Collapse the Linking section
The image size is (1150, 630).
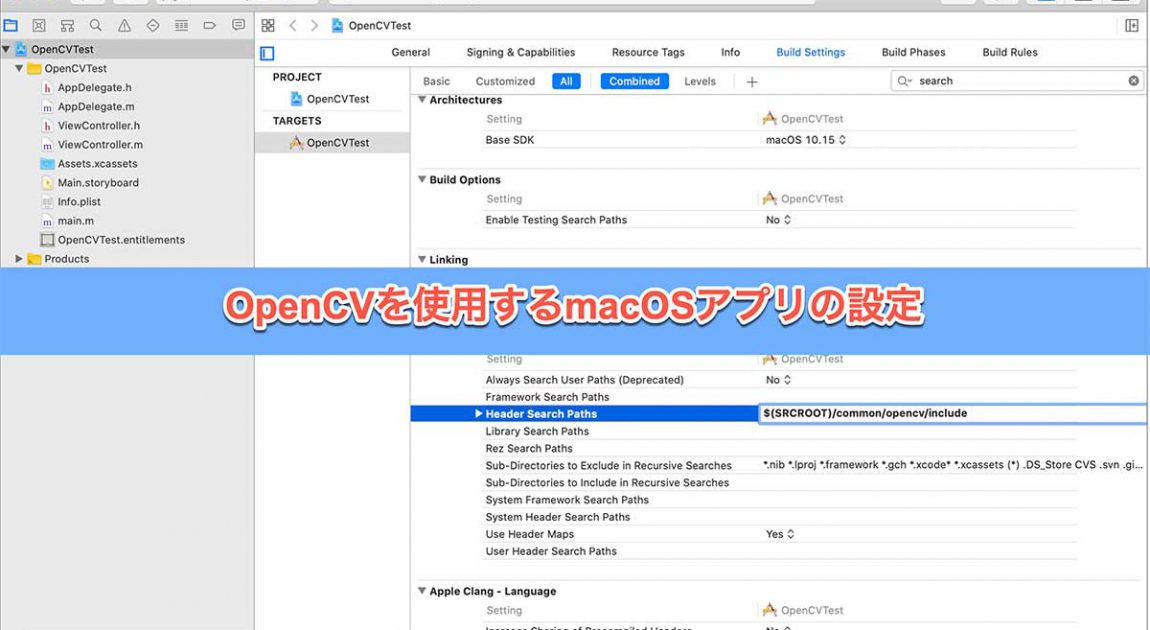click(x=422, y=260)
